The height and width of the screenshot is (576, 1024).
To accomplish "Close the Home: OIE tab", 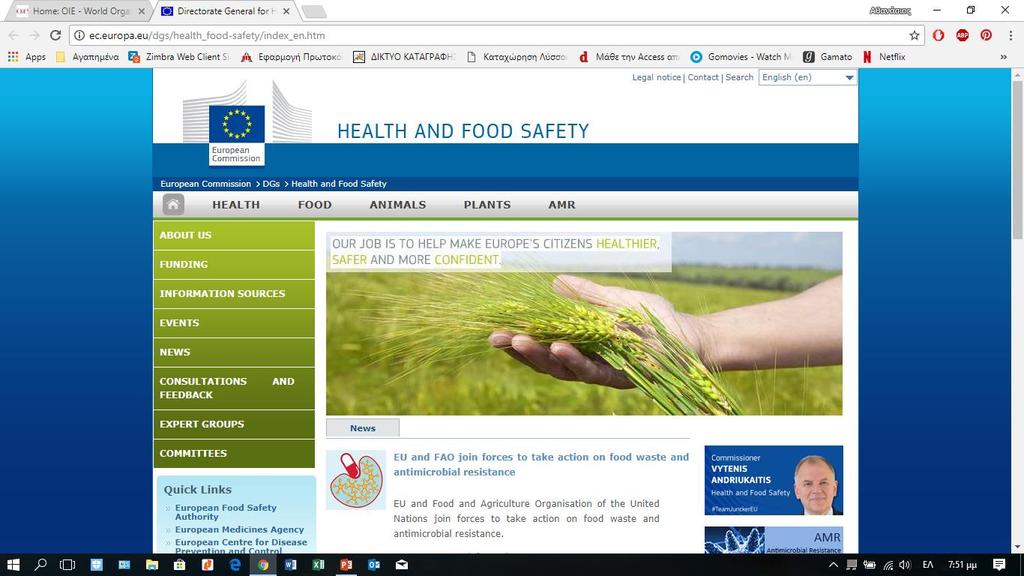I will click(142, 11).
